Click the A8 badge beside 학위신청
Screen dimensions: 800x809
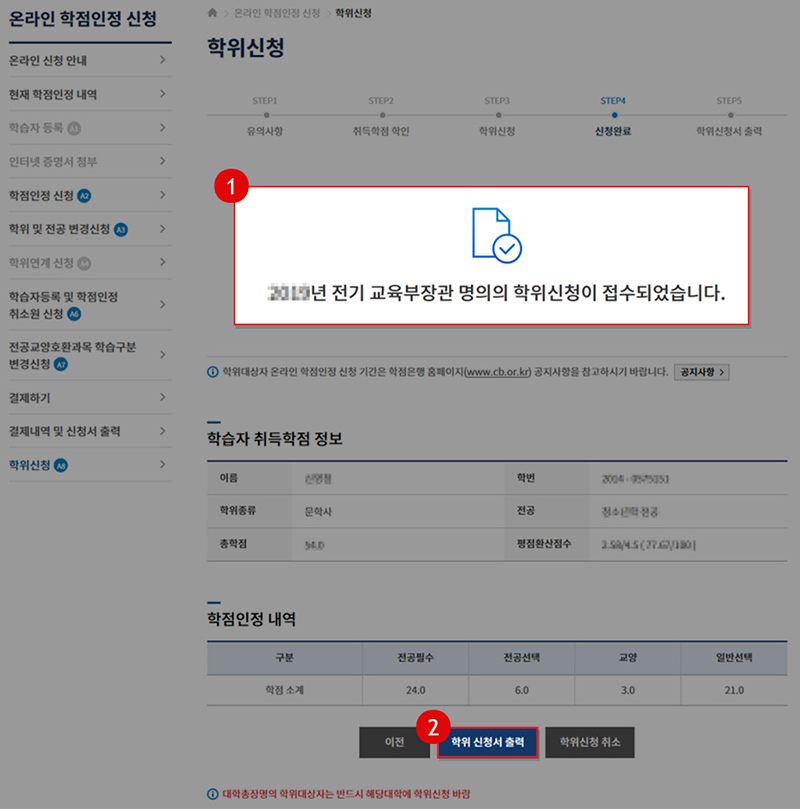point(61,465)
